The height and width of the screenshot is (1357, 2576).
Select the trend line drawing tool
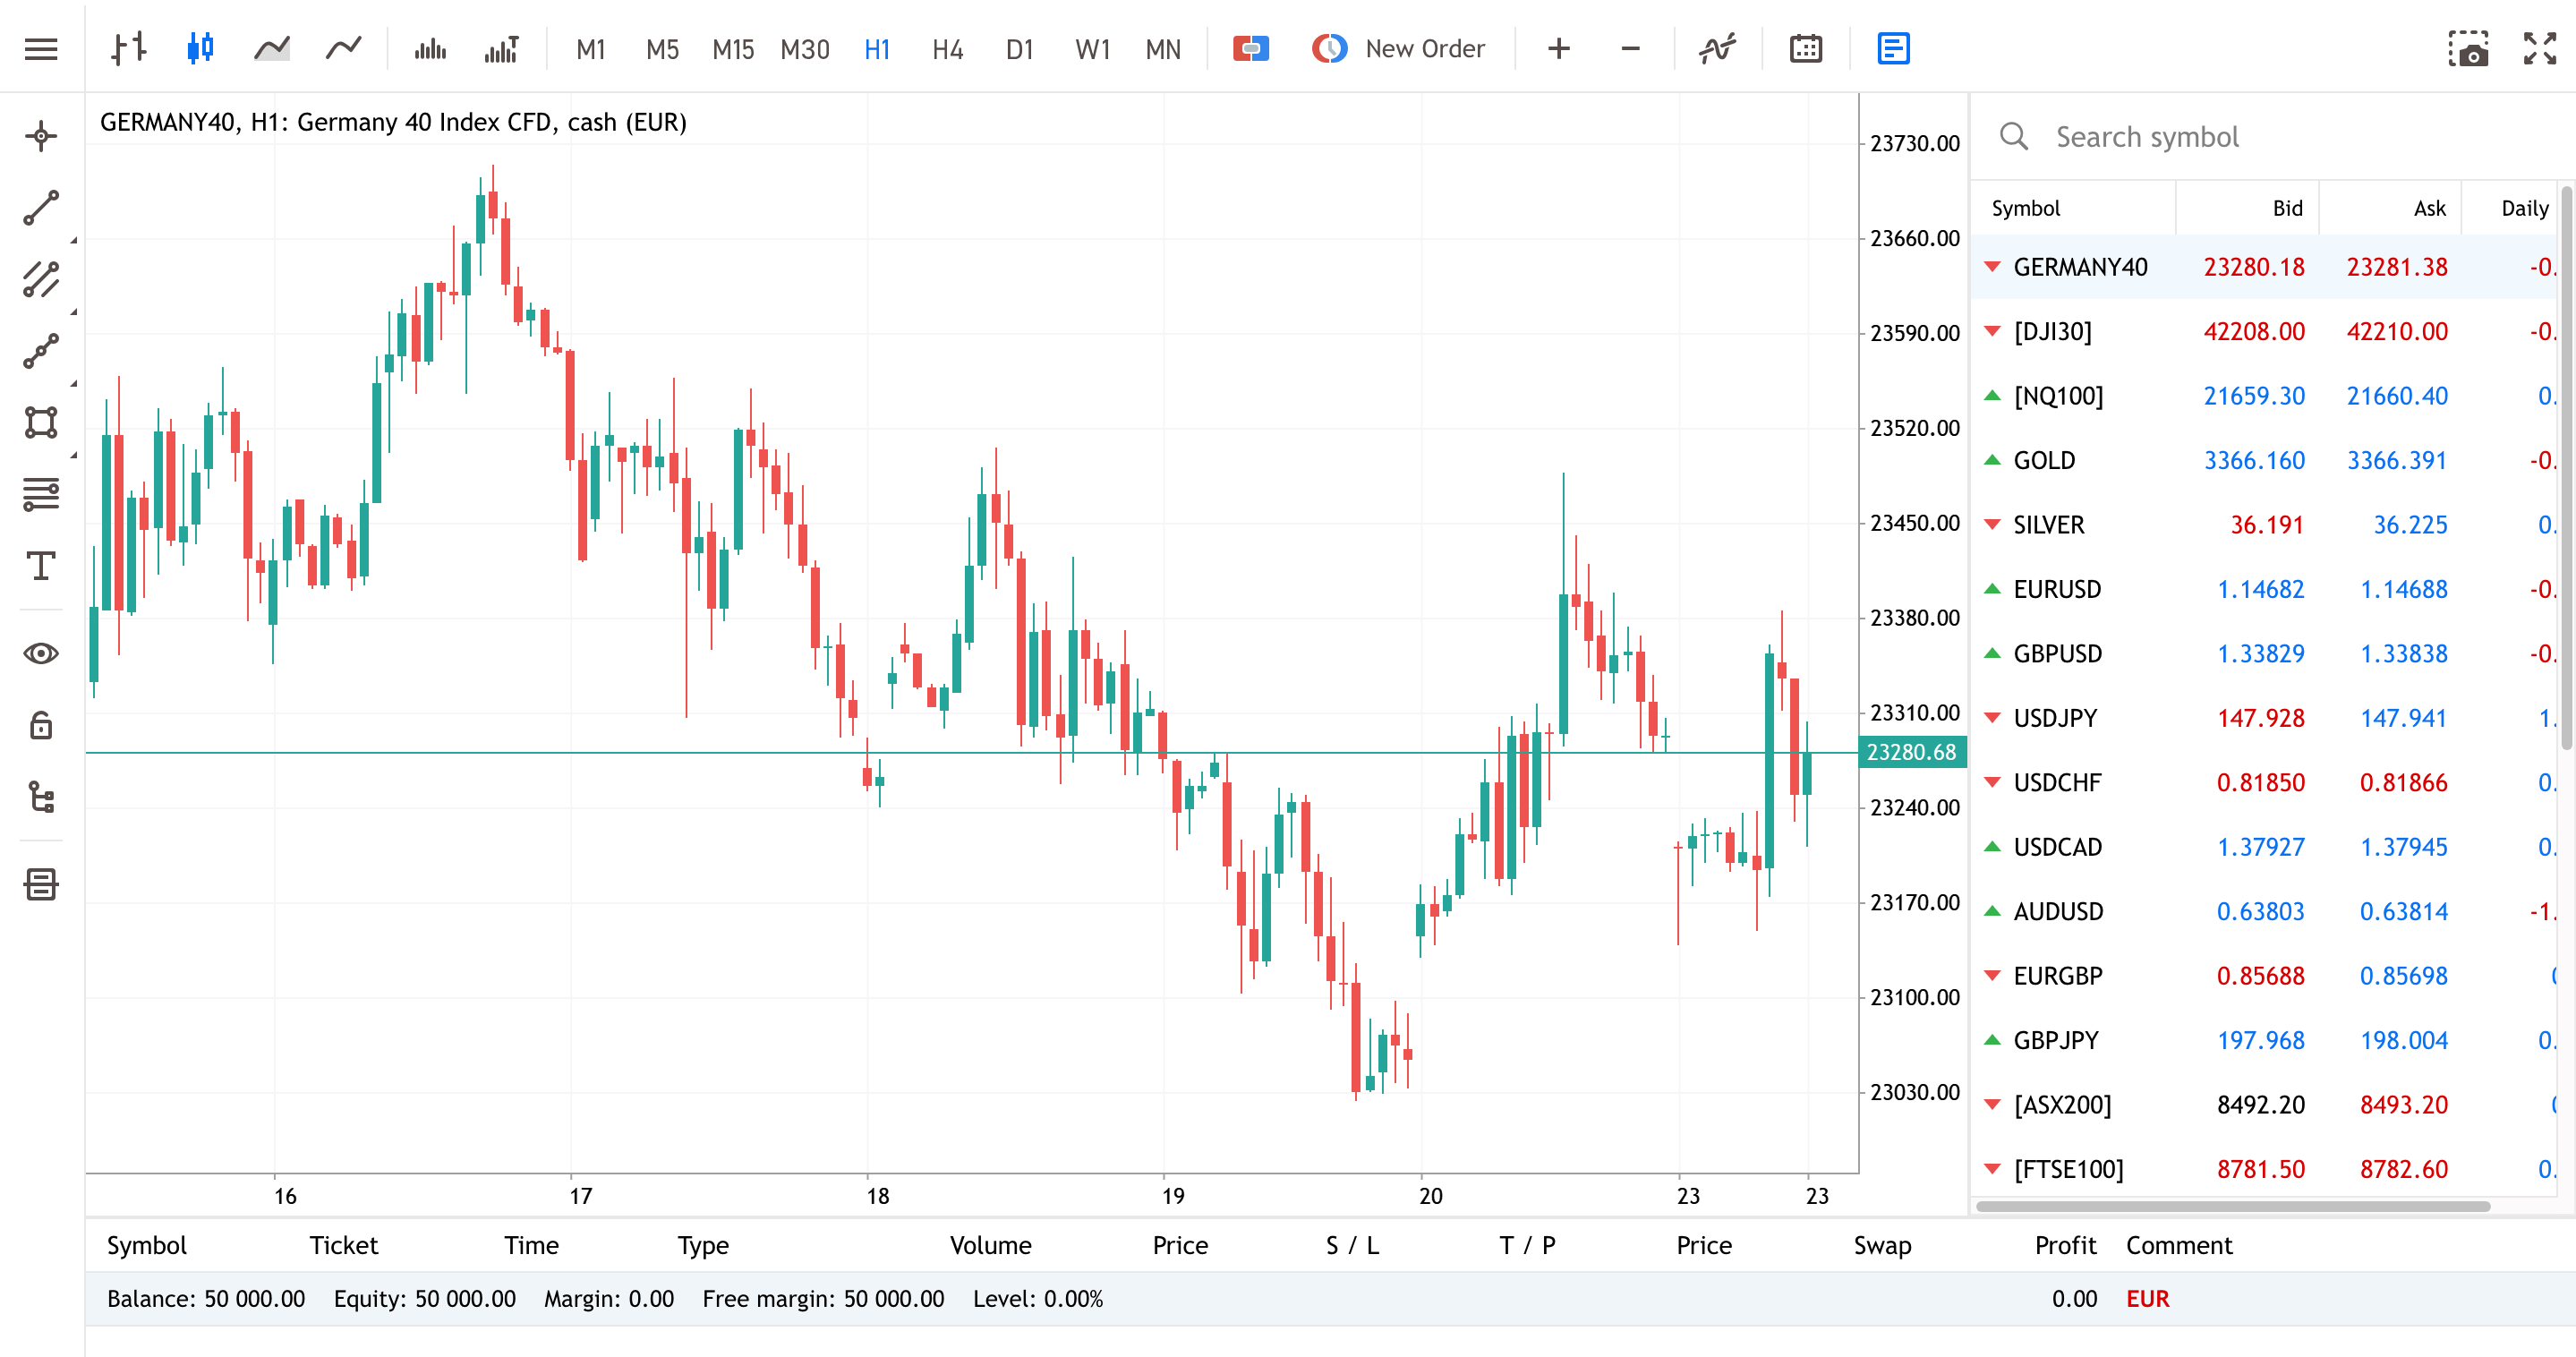click(41, 208)
